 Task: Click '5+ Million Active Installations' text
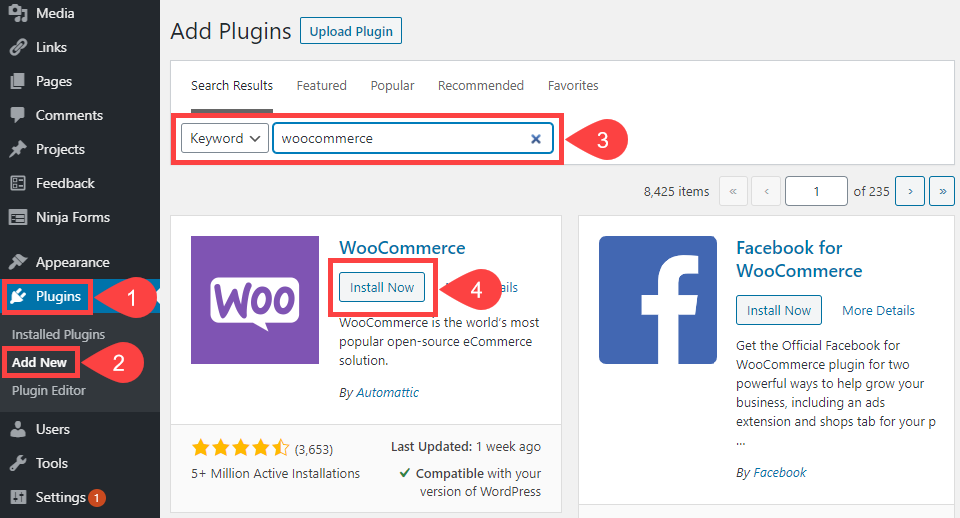tap(276, 473)
